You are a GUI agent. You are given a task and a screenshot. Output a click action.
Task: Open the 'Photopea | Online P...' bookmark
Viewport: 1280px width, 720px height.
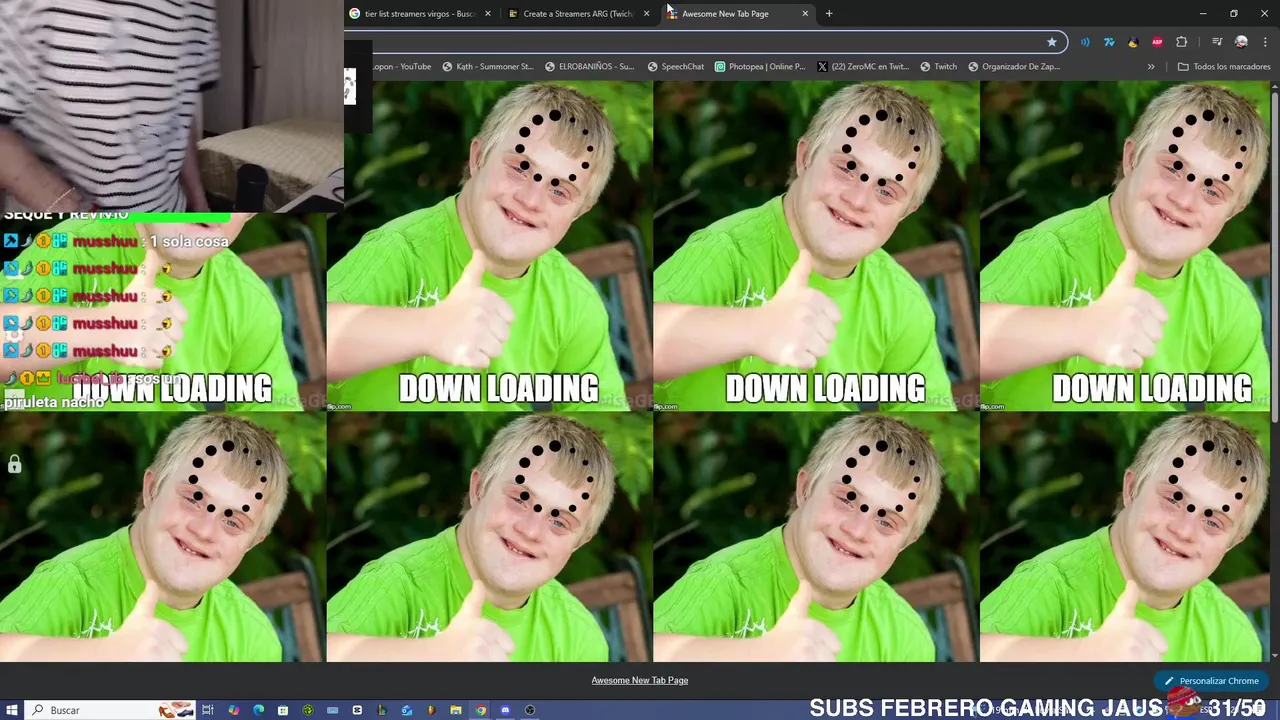(x=760, y=67)
